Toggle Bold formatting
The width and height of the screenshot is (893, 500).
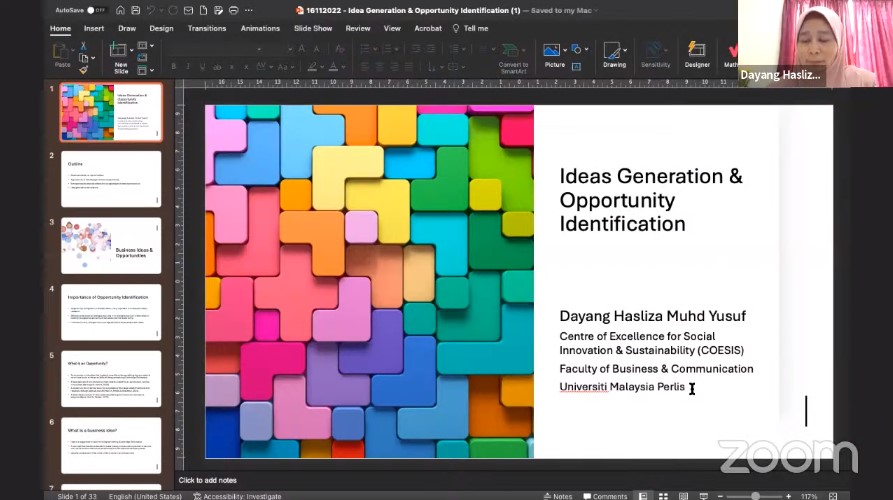(x=173, y=67)
